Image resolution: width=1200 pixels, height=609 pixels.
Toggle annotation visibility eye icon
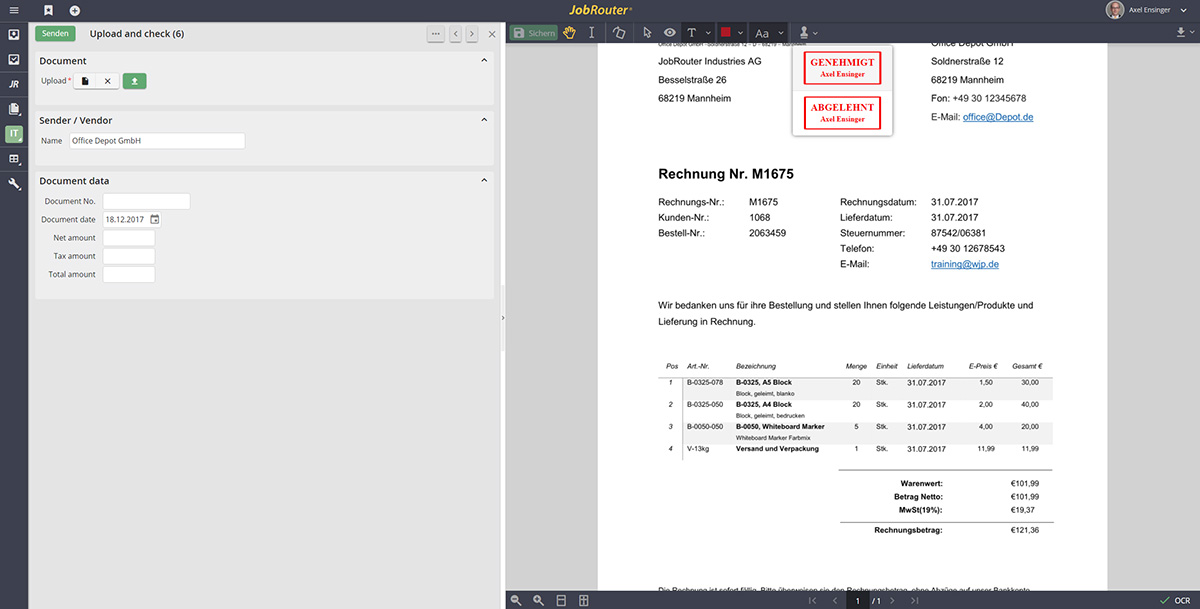[x=669, y=33]
